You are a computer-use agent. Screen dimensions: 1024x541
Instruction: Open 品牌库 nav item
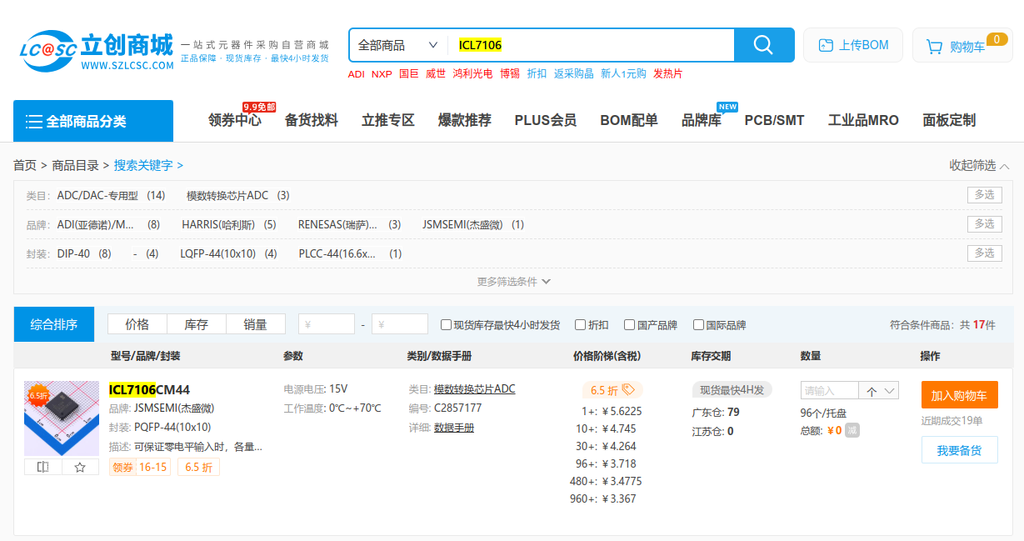[x=701, y=120]
